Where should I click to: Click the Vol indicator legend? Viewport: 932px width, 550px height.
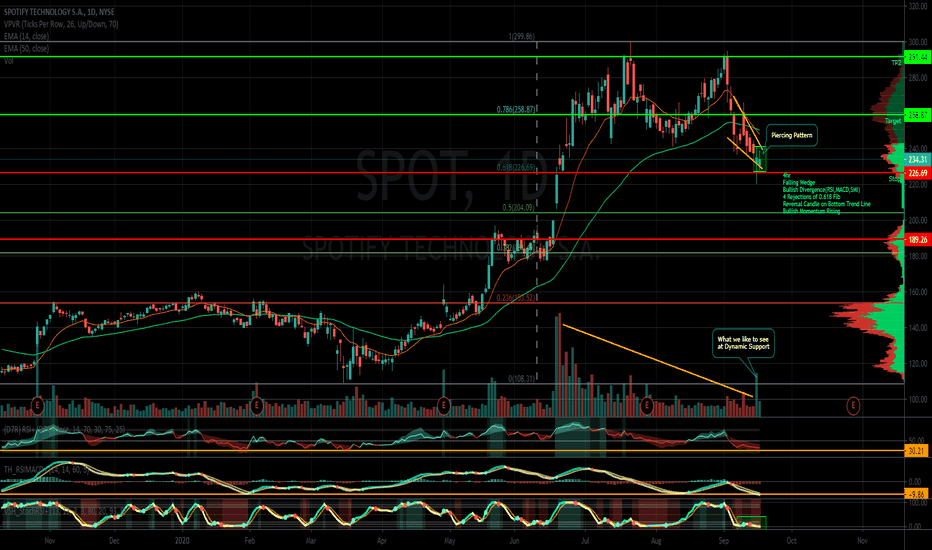pyautogui.click(x=9, y=61)
